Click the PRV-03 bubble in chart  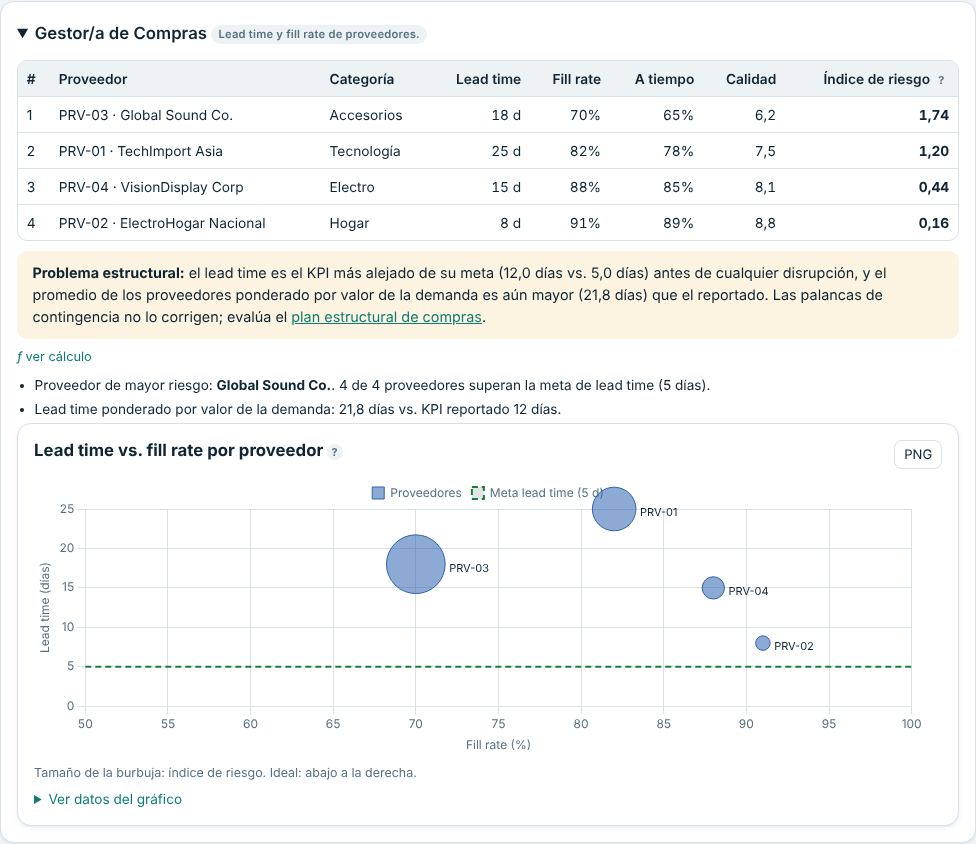[415, 564]
